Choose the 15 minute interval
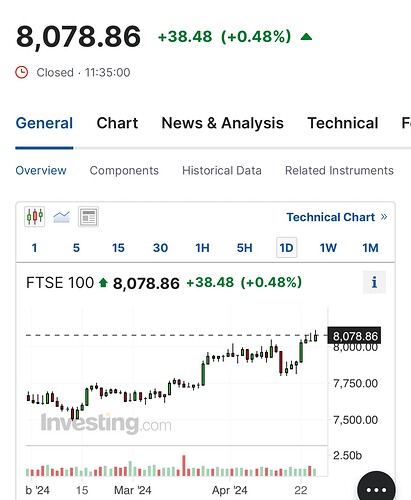411x500 pixels. click(x=118, y=248)
